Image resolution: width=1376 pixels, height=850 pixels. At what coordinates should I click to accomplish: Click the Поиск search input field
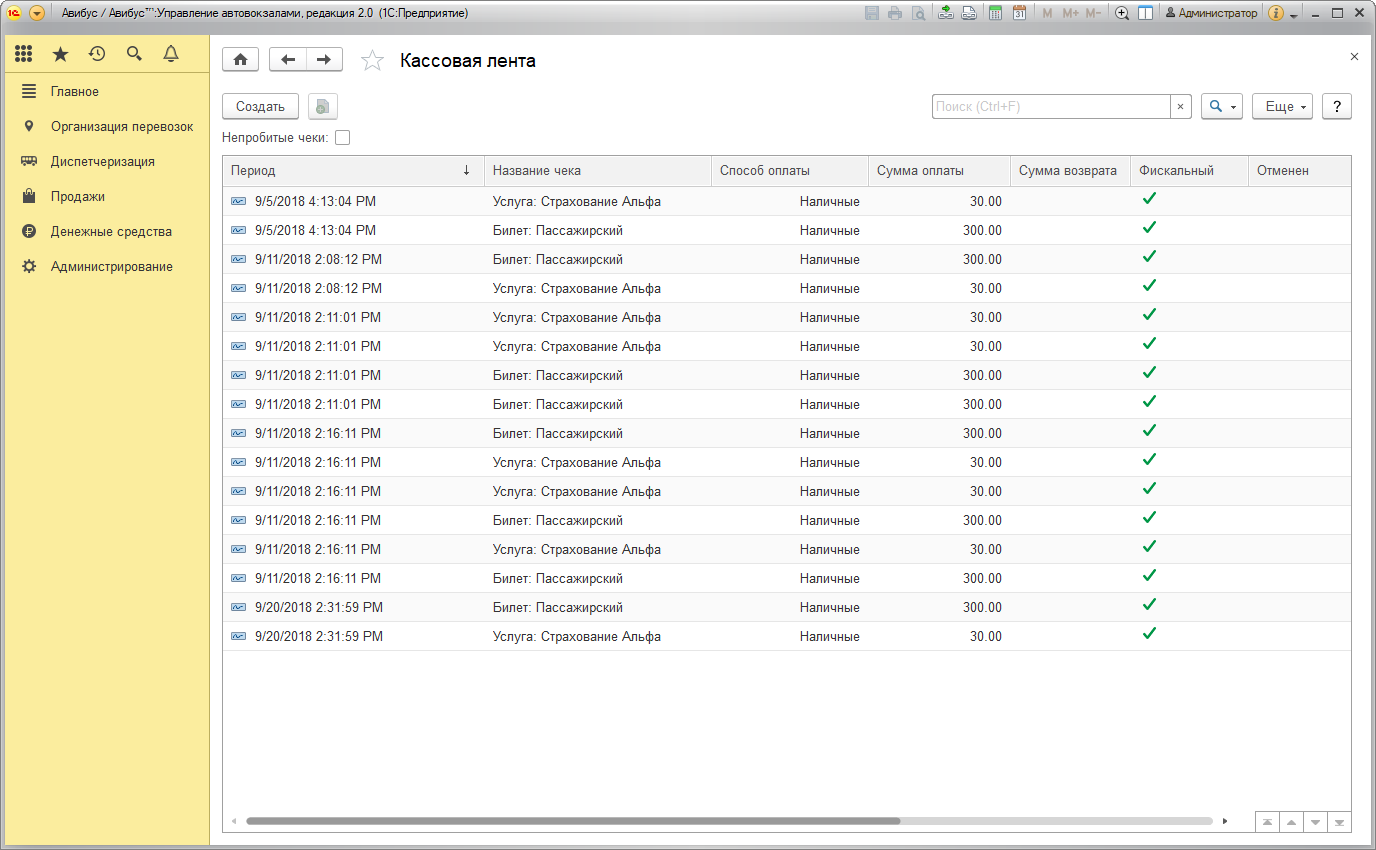pyautogui.click(x=1050, y=107)
